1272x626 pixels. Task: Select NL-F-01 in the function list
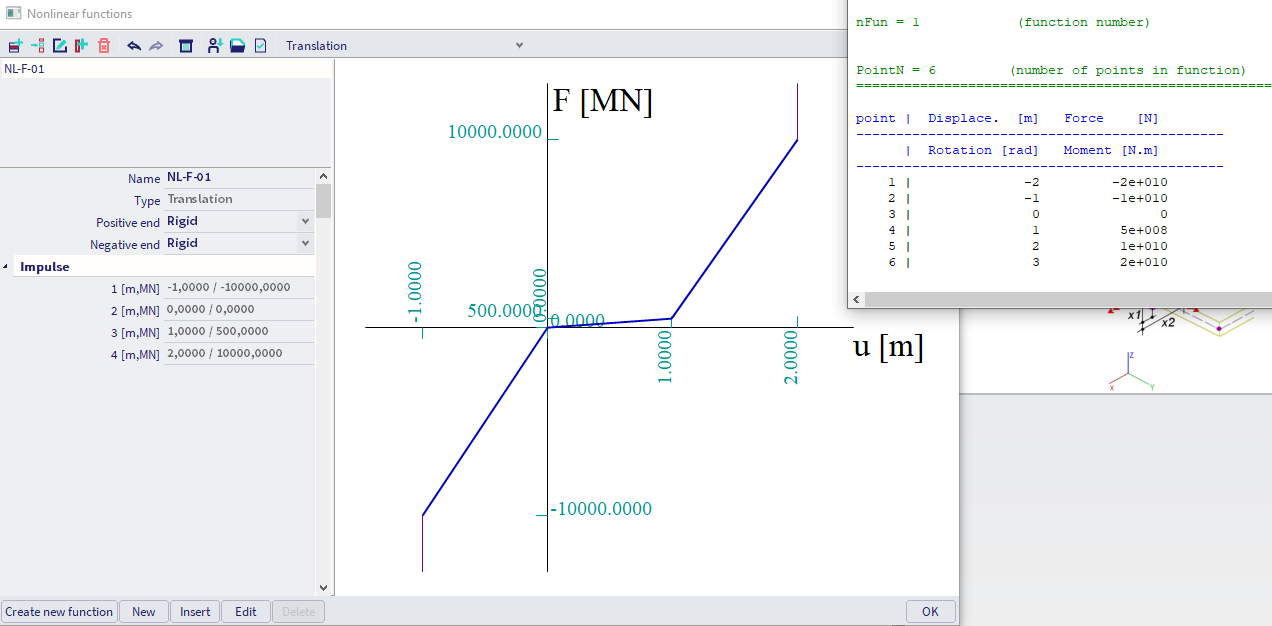[x=25, y=69]
